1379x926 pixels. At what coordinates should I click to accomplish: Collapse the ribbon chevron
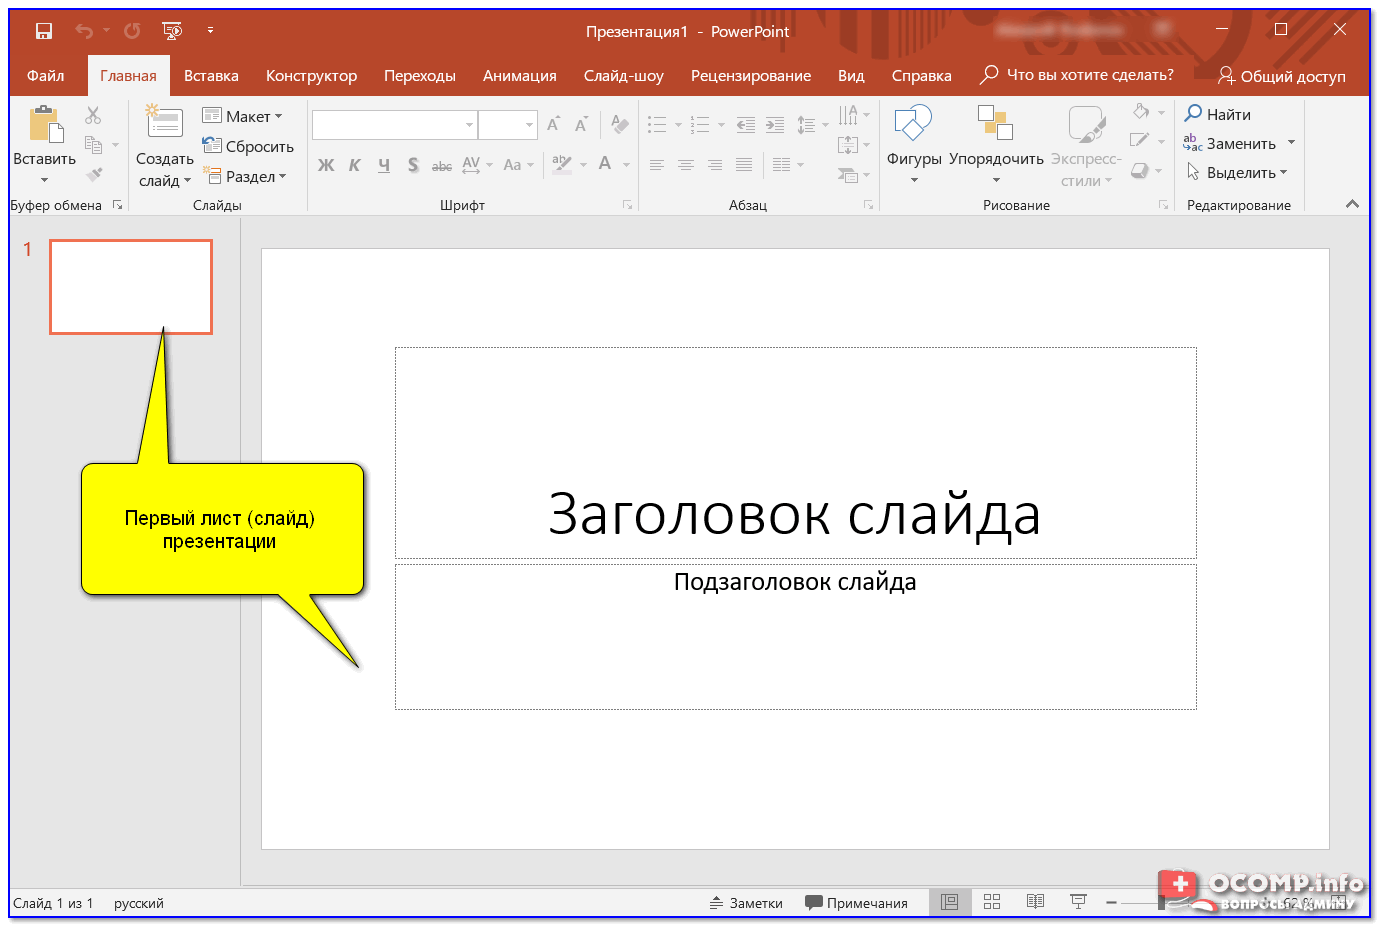pos(1352,204)
